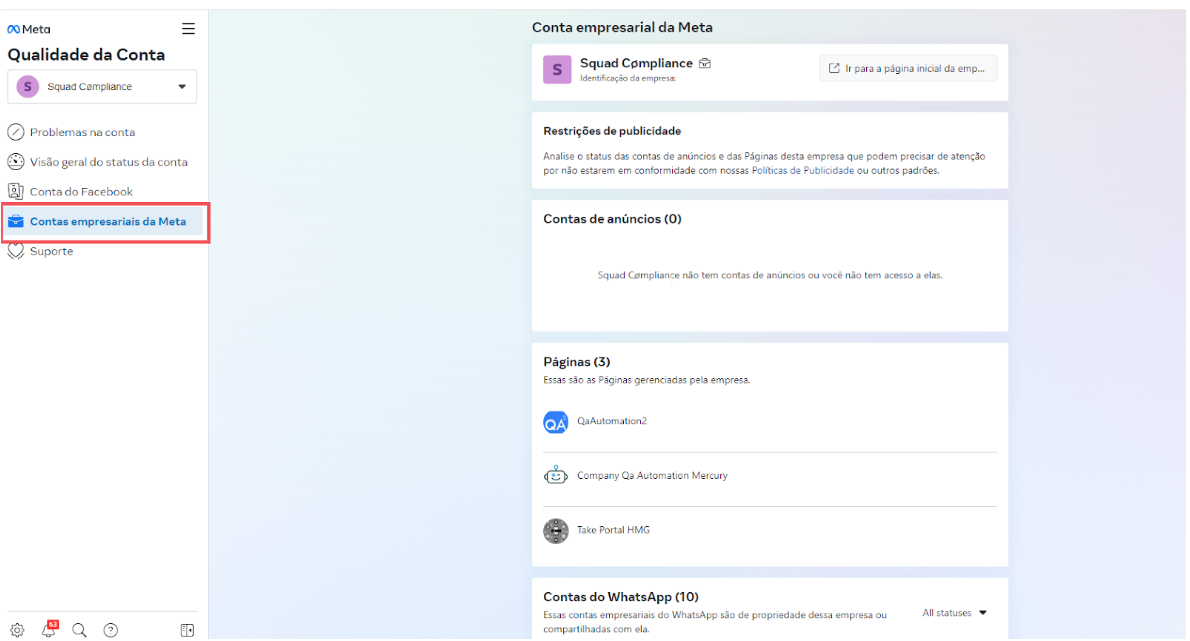Click 'Essas são as Páginas gerenciadas pela empresa' text

point(647,380)
